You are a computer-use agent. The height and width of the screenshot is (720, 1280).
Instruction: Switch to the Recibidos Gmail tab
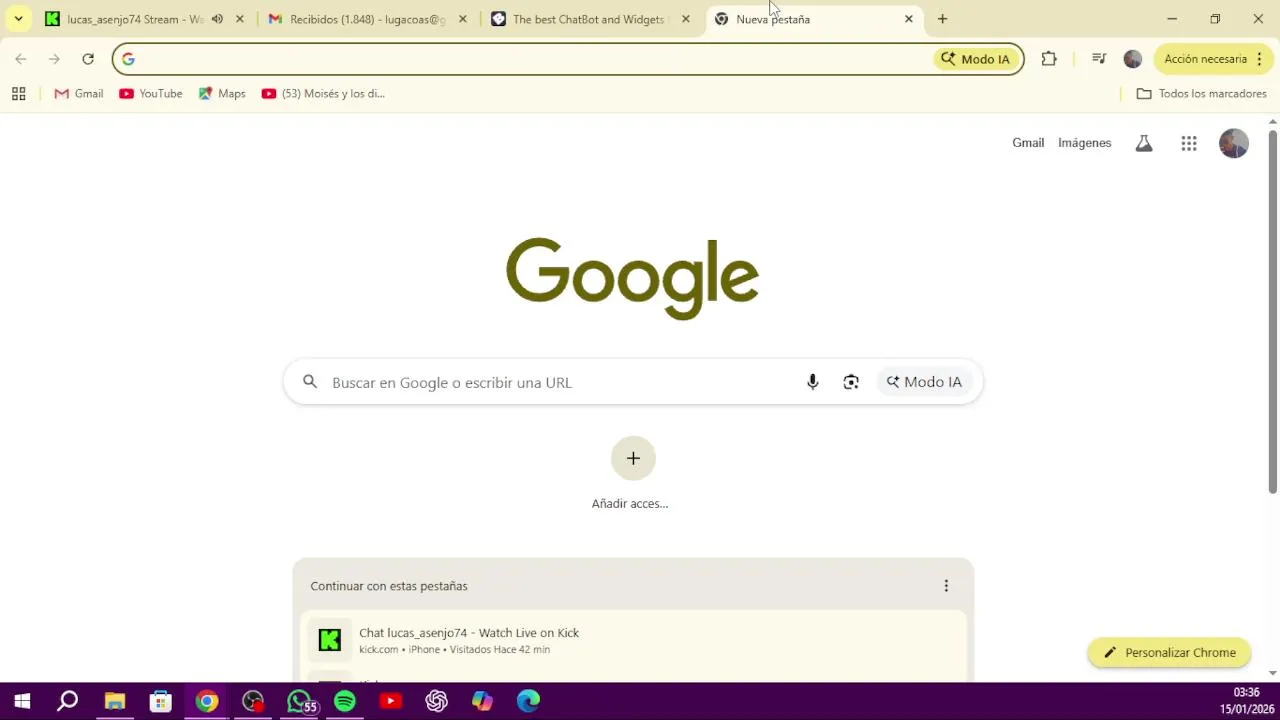(366, 19)
